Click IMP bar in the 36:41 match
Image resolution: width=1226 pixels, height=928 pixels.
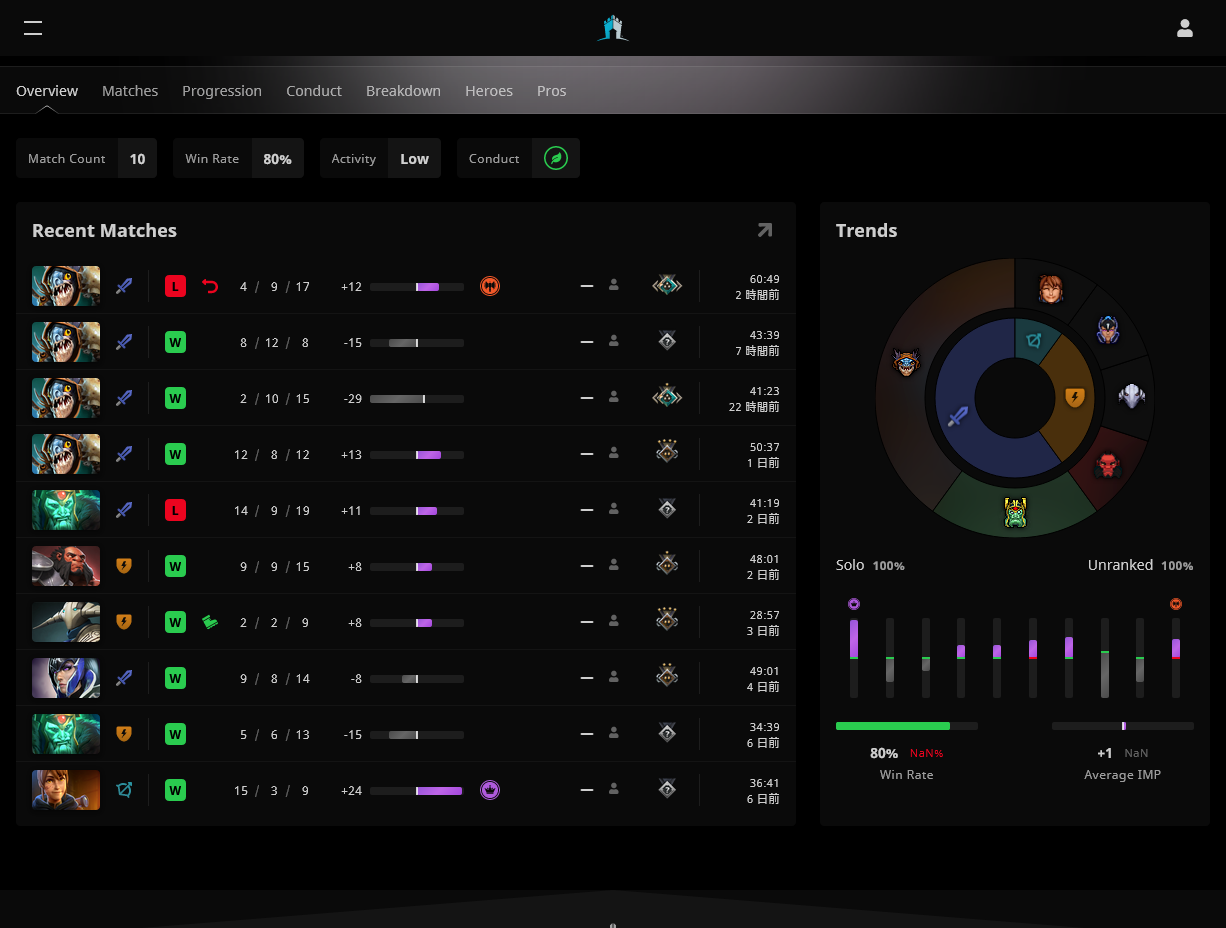tap(417, 791)
